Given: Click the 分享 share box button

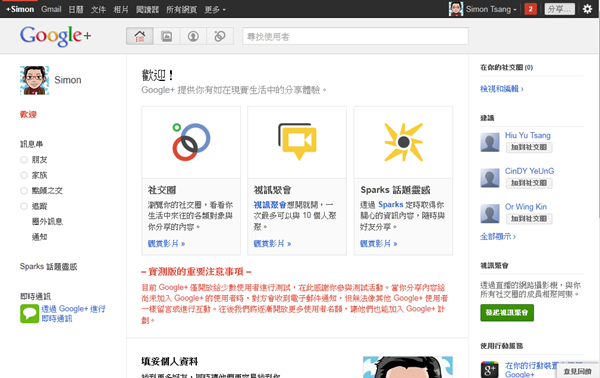Looking at the screenshot, I should pyautogui.click(x=559, y=9).
